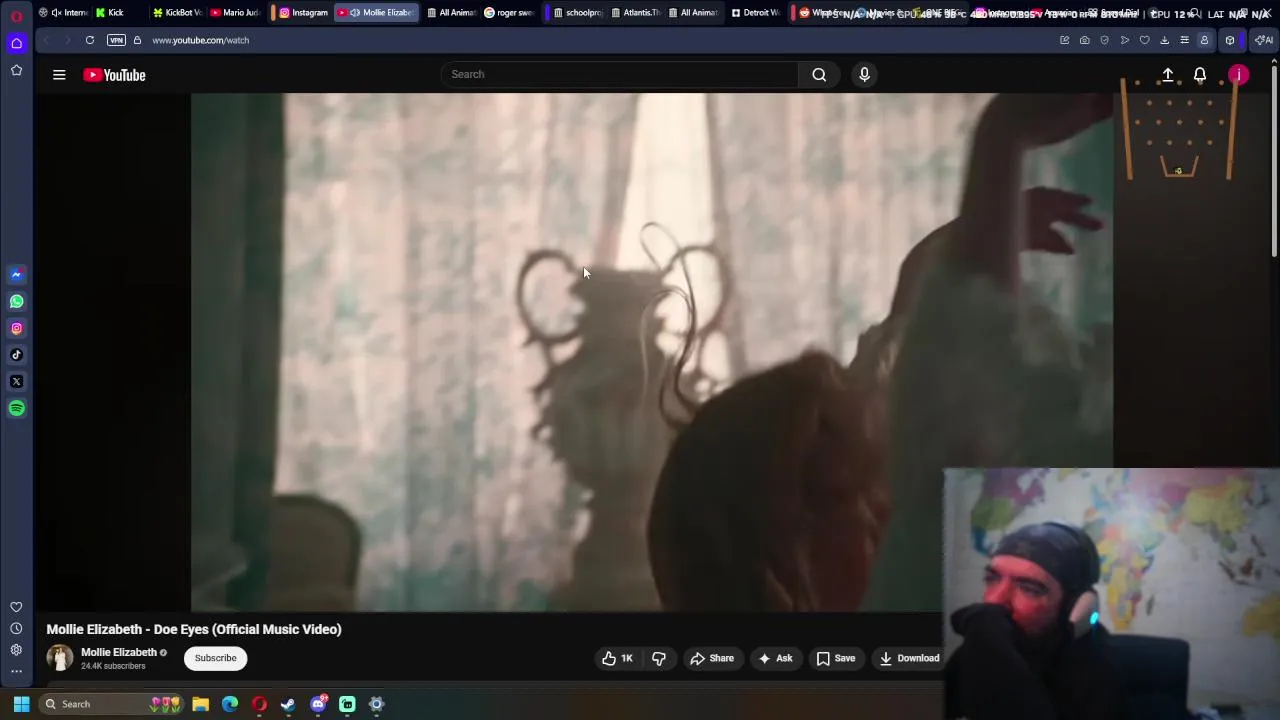The height and width of the screenshot is (720, 1280).
Task: Switch to the Instagram tab
Action: click(x=303, y=13)
